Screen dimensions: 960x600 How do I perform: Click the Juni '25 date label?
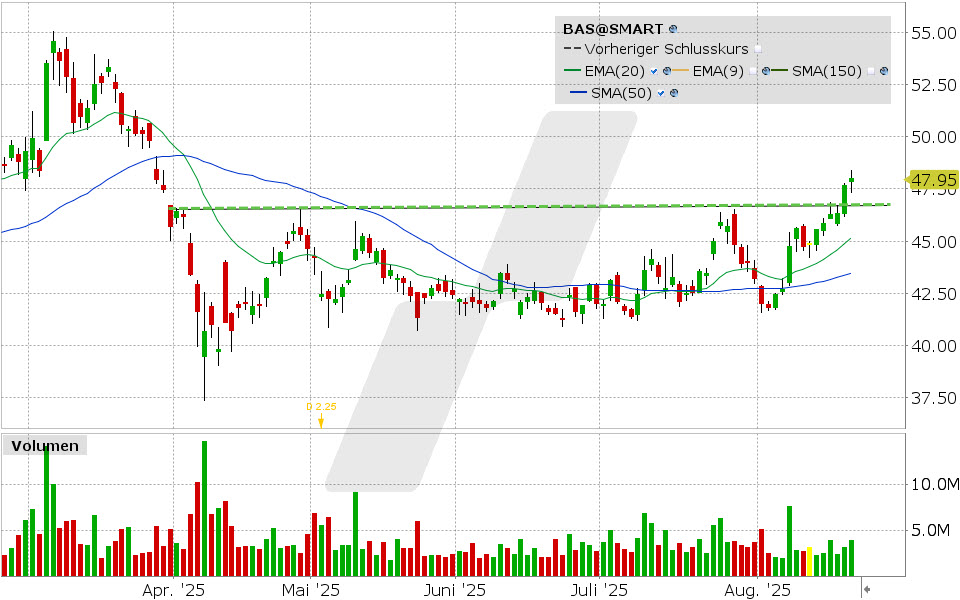[x=455, y=590]
